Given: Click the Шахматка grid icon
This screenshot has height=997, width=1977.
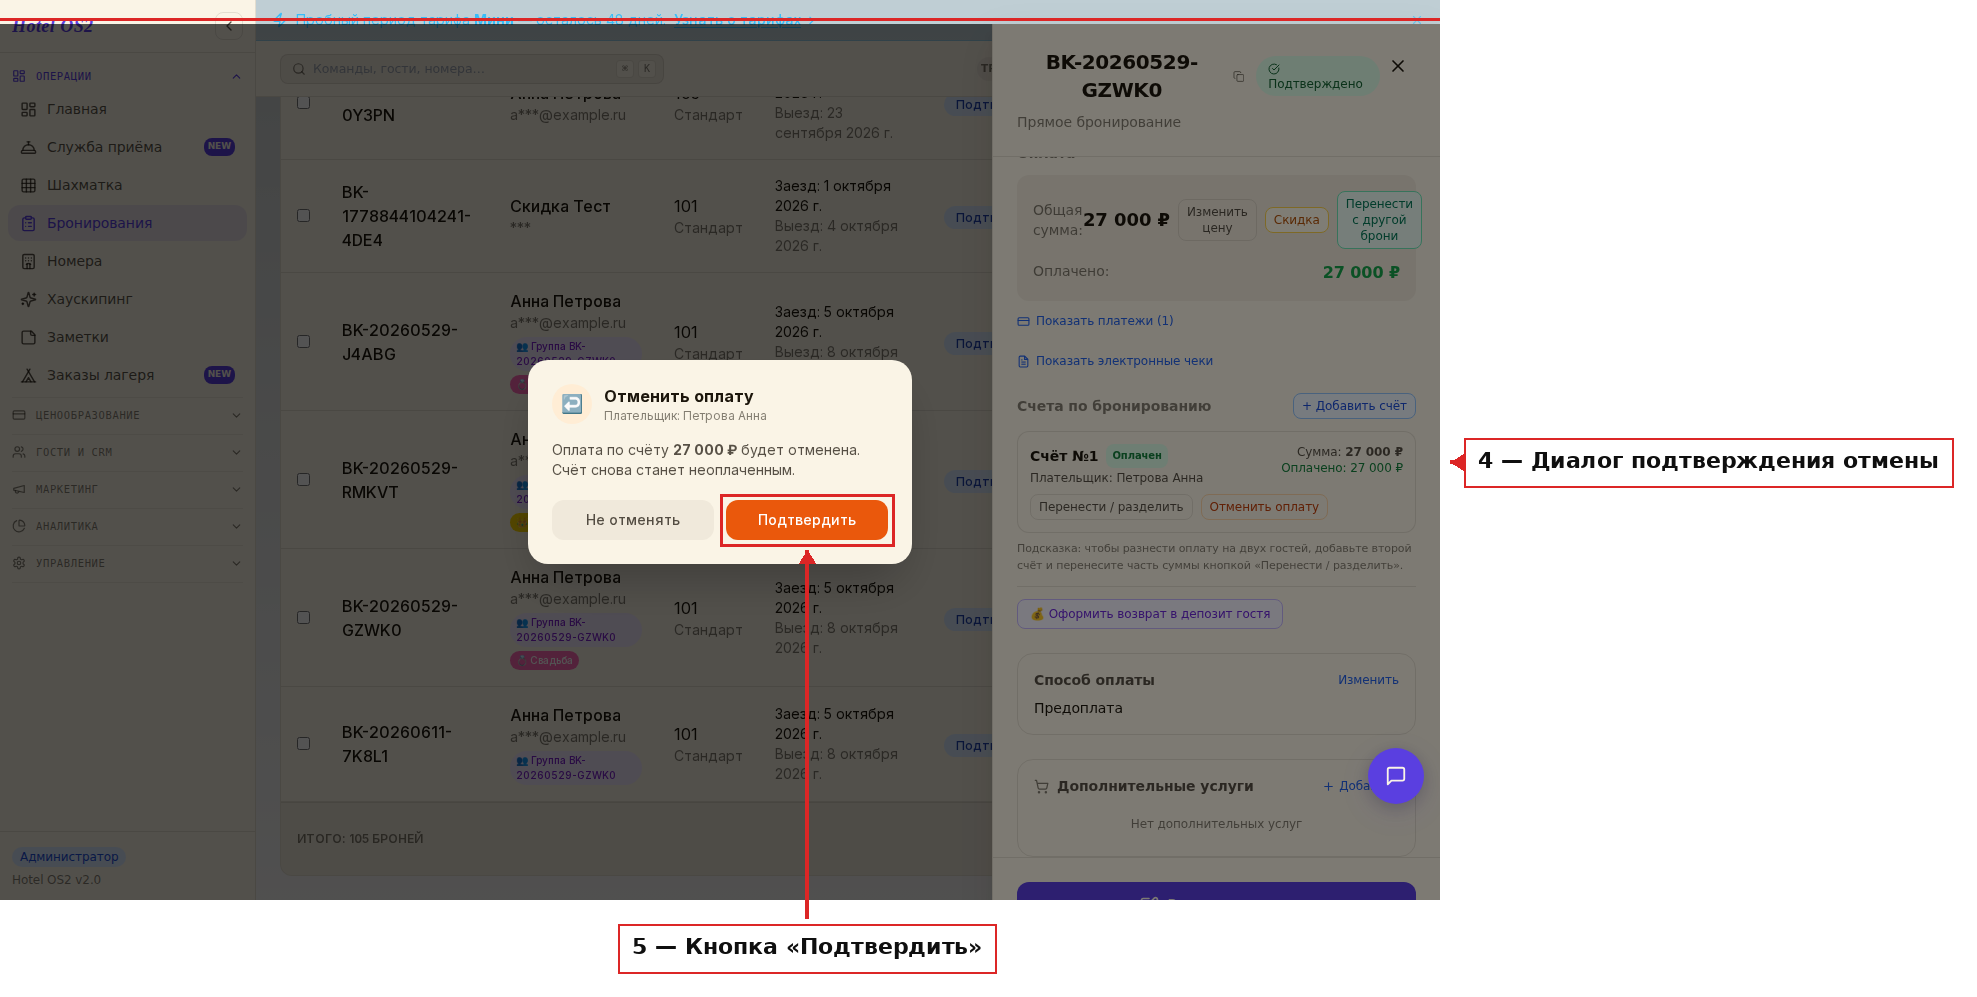Looking at the screenshot, I should [28, 185].
